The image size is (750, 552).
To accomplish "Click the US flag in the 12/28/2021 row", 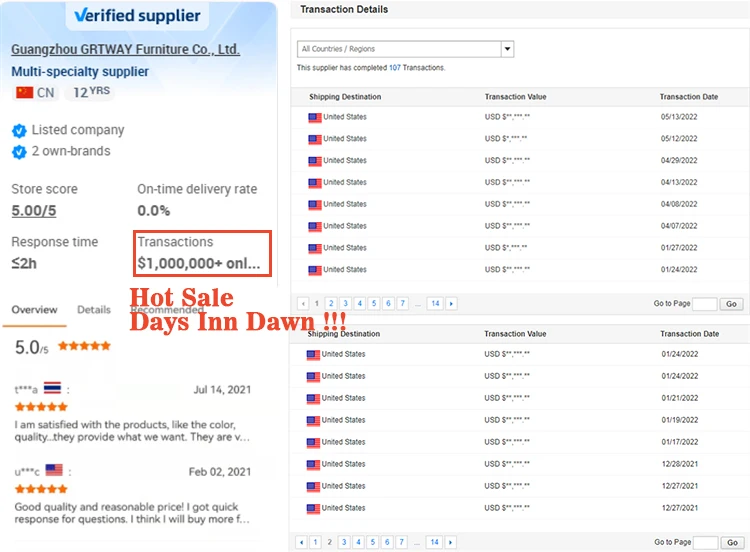I will (x=313, y=464).
